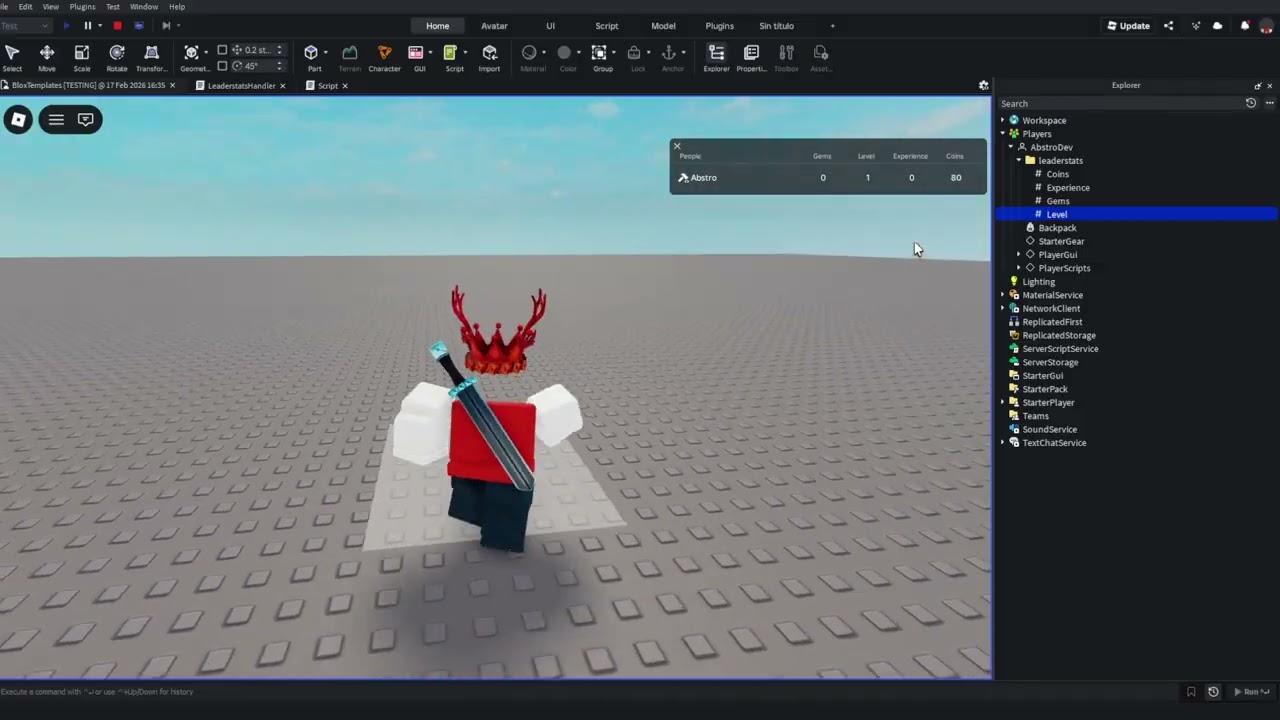The height and width of the screenshot is (720, 1280).
Task: Click the cloud icon in top bar
Action: pyautogui.click(x=1217, y=26)
